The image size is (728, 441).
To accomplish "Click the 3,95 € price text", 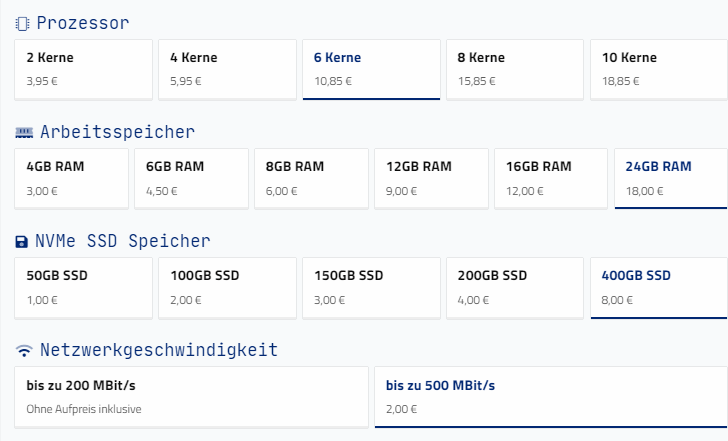I will click(x=42, y=81).
